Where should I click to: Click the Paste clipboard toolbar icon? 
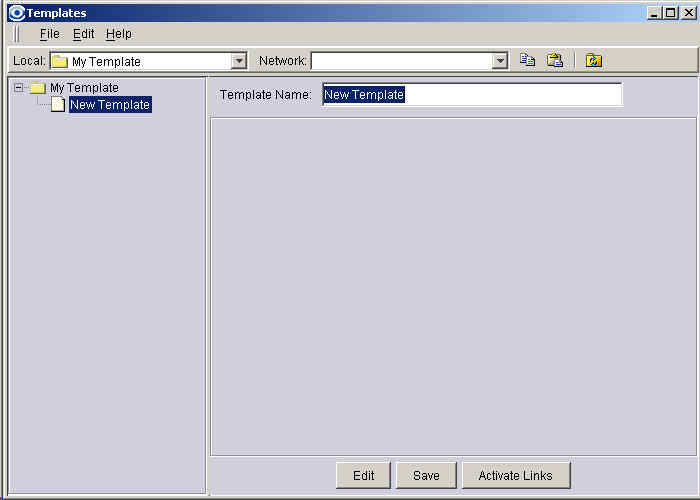point(555,60)
